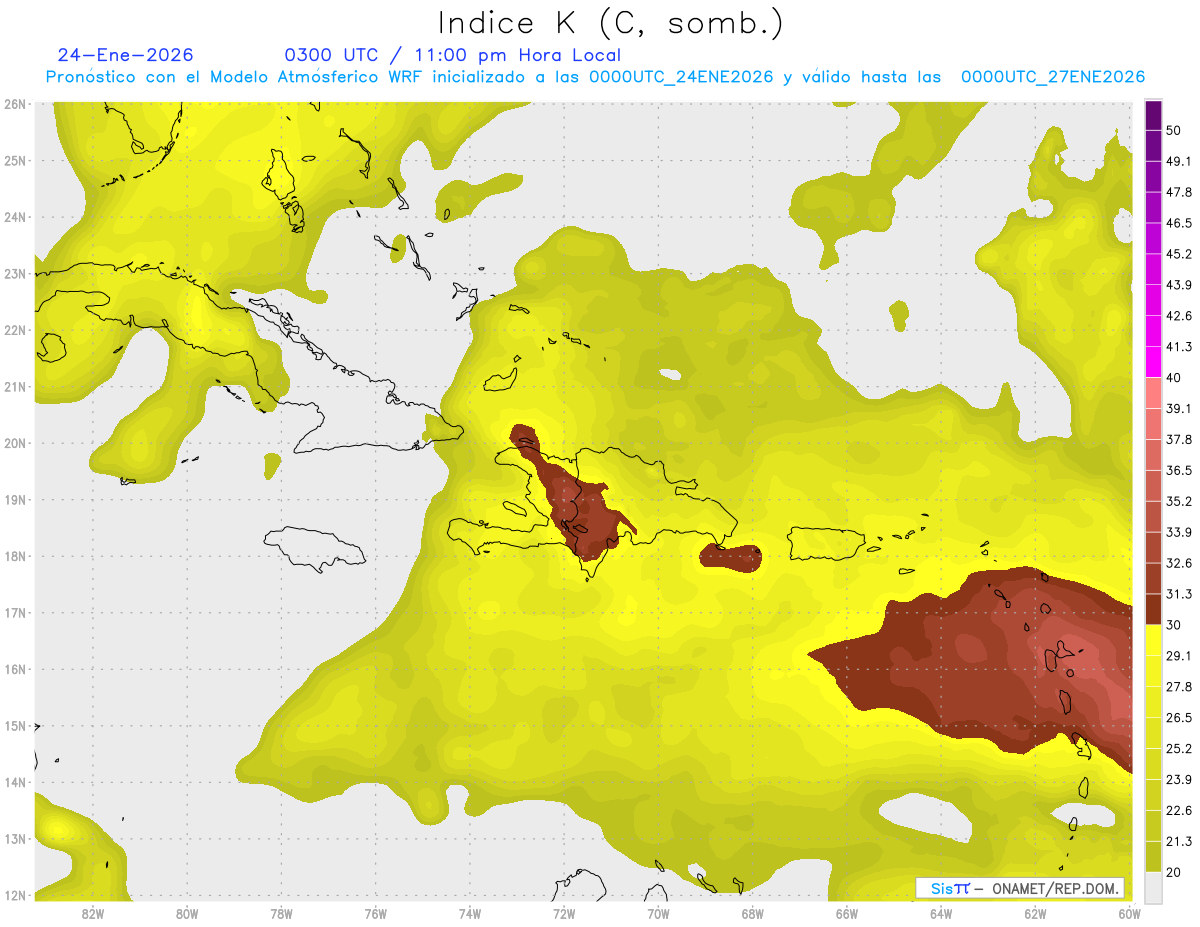Click the '76W' longitude axis label
The image size is (1200, 927).
click(375, 913)
